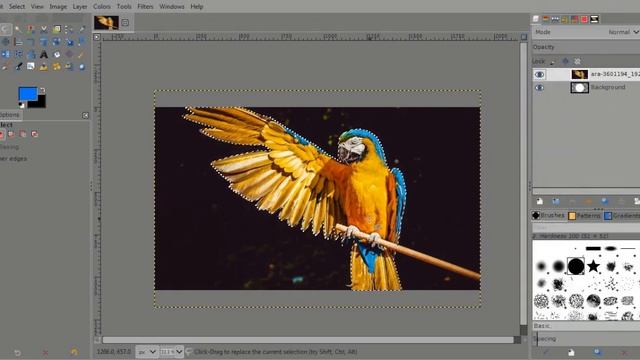Hide the Background layer eye icon

(x=539, y=87)
